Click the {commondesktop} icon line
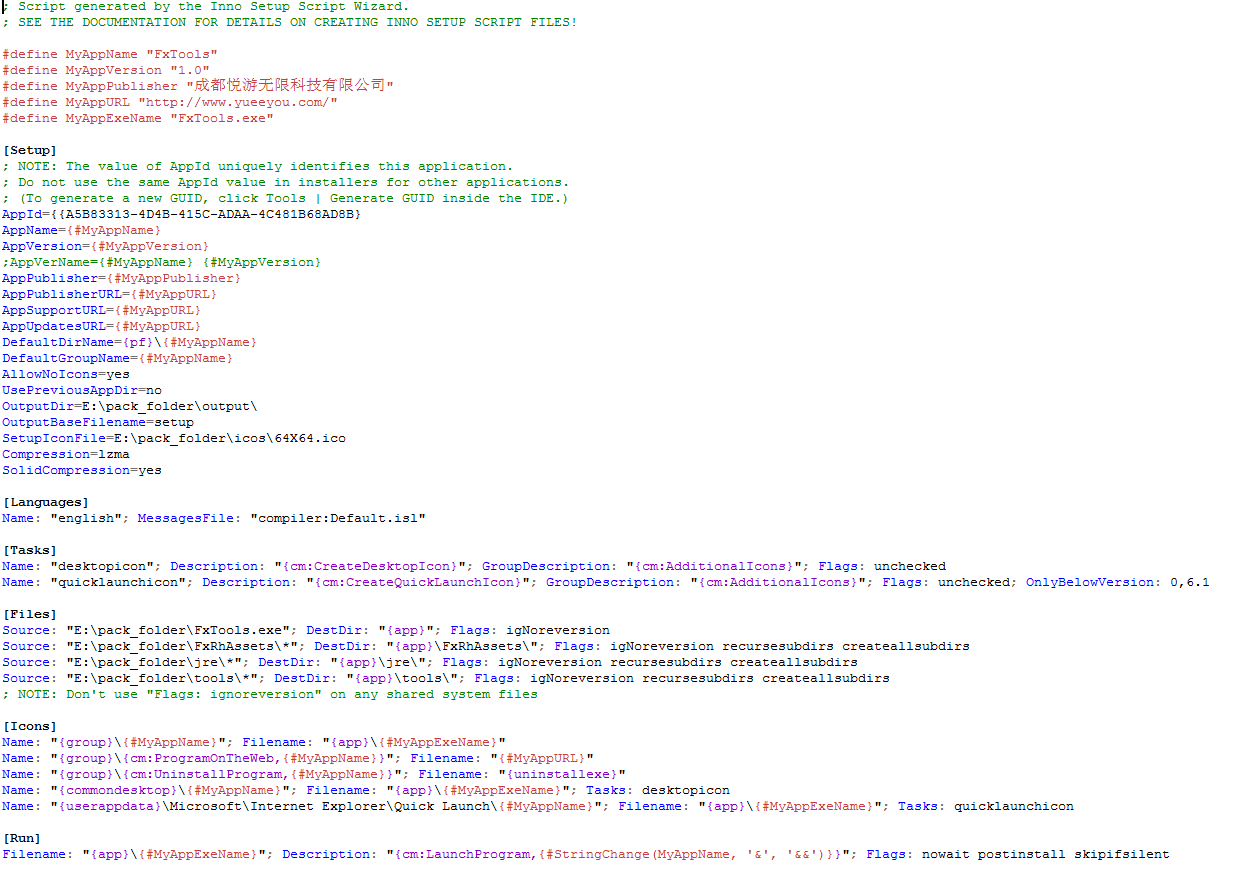This screenshot has height=872, width=1236. coord(366,790)
